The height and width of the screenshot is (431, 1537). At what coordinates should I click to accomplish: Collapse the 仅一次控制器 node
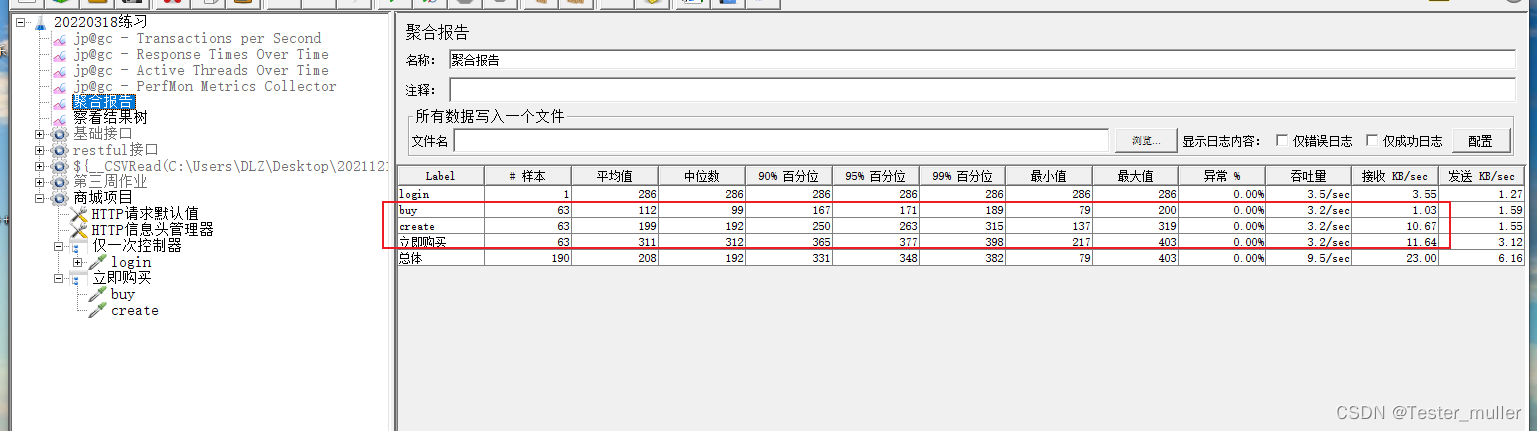(59, 246)
